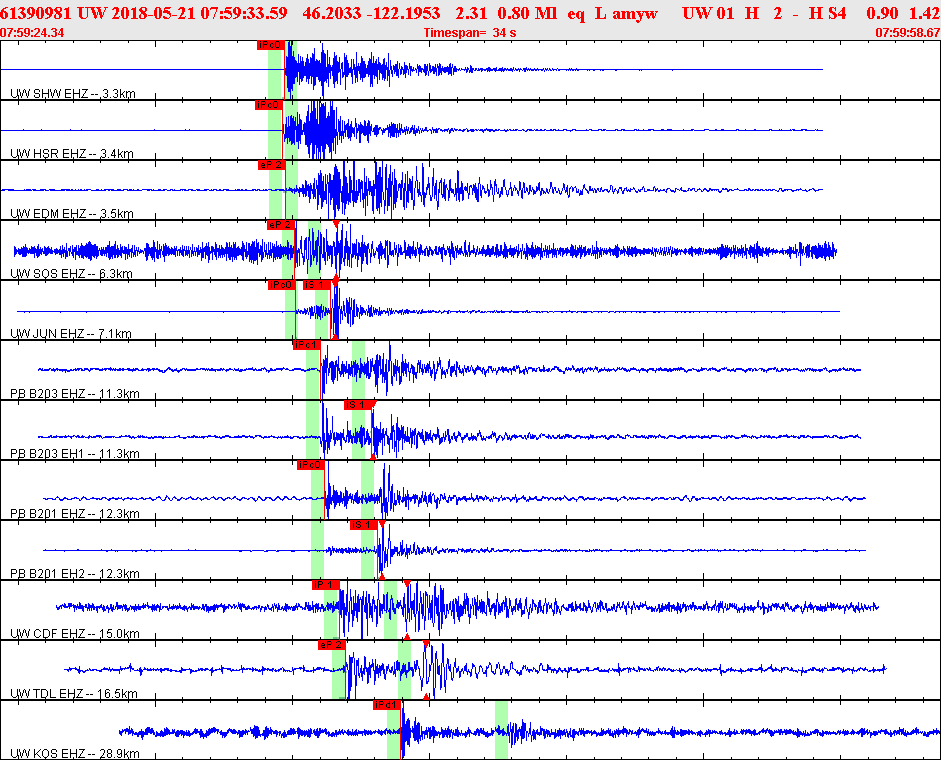
Task: Click the coordinates 46.2033 -122.1953 in header
Action: 371,13
